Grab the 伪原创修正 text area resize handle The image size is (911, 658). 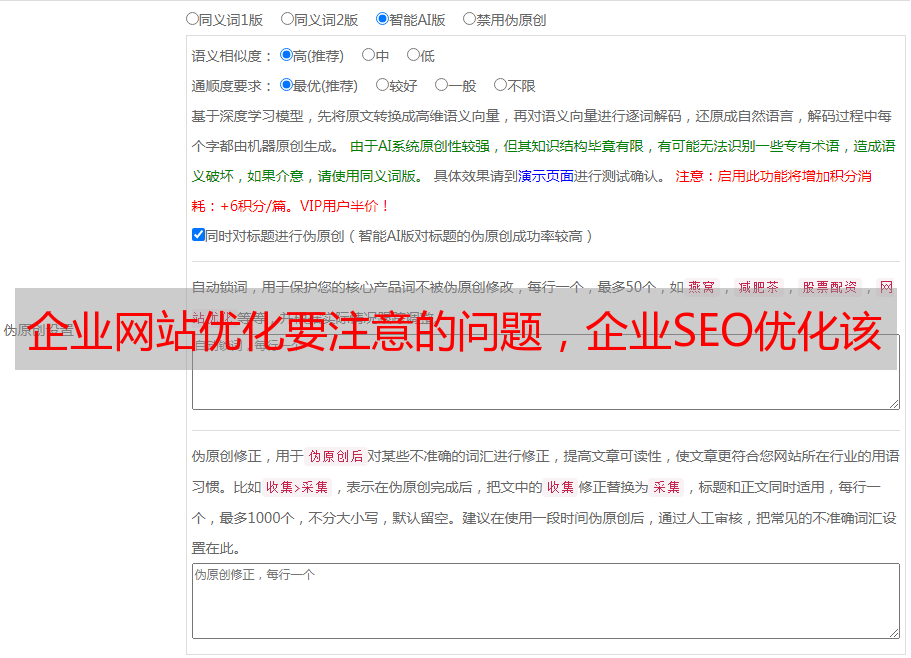[893, 632]
